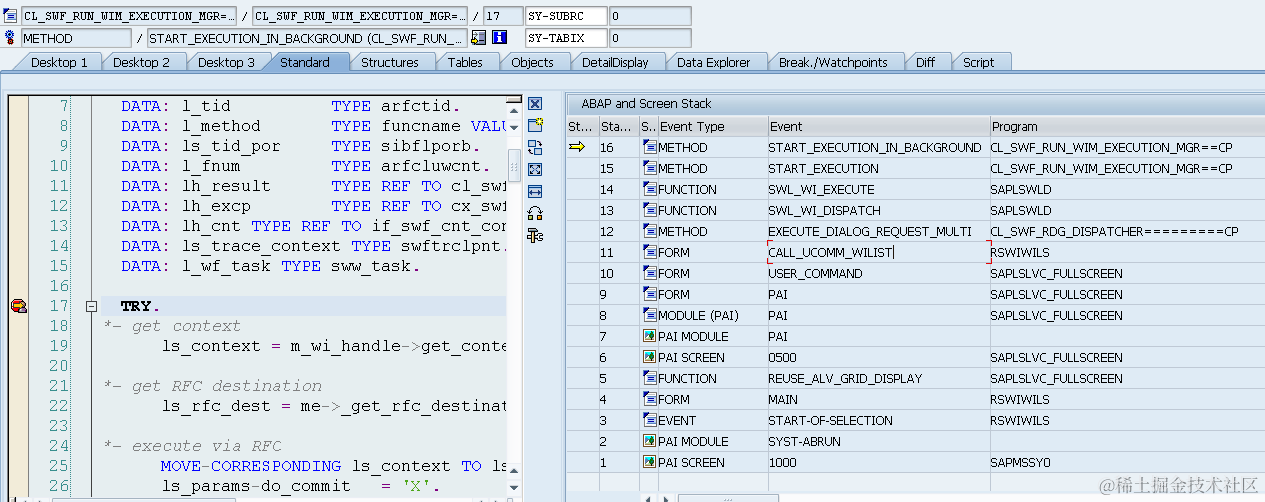Select the SWL_WI_DISPATCH event cell

click(878, 210)
